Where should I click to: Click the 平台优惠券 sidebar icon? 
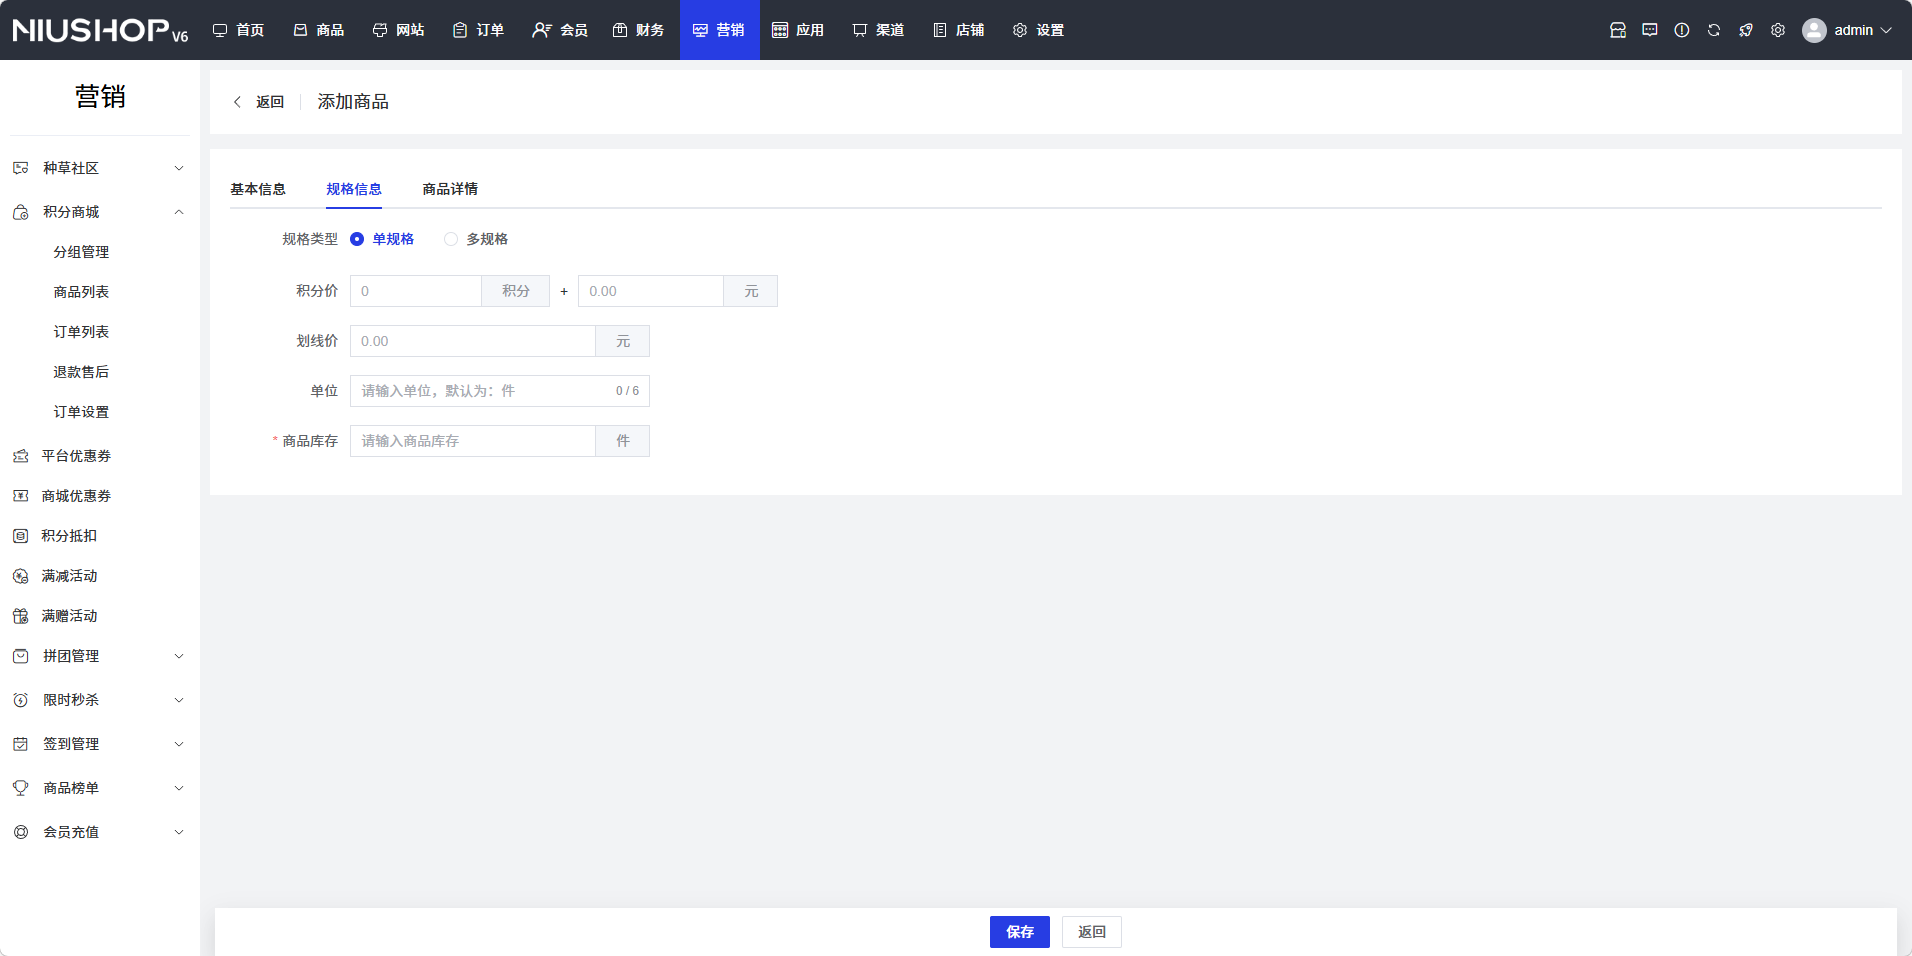tap(20, 456)
